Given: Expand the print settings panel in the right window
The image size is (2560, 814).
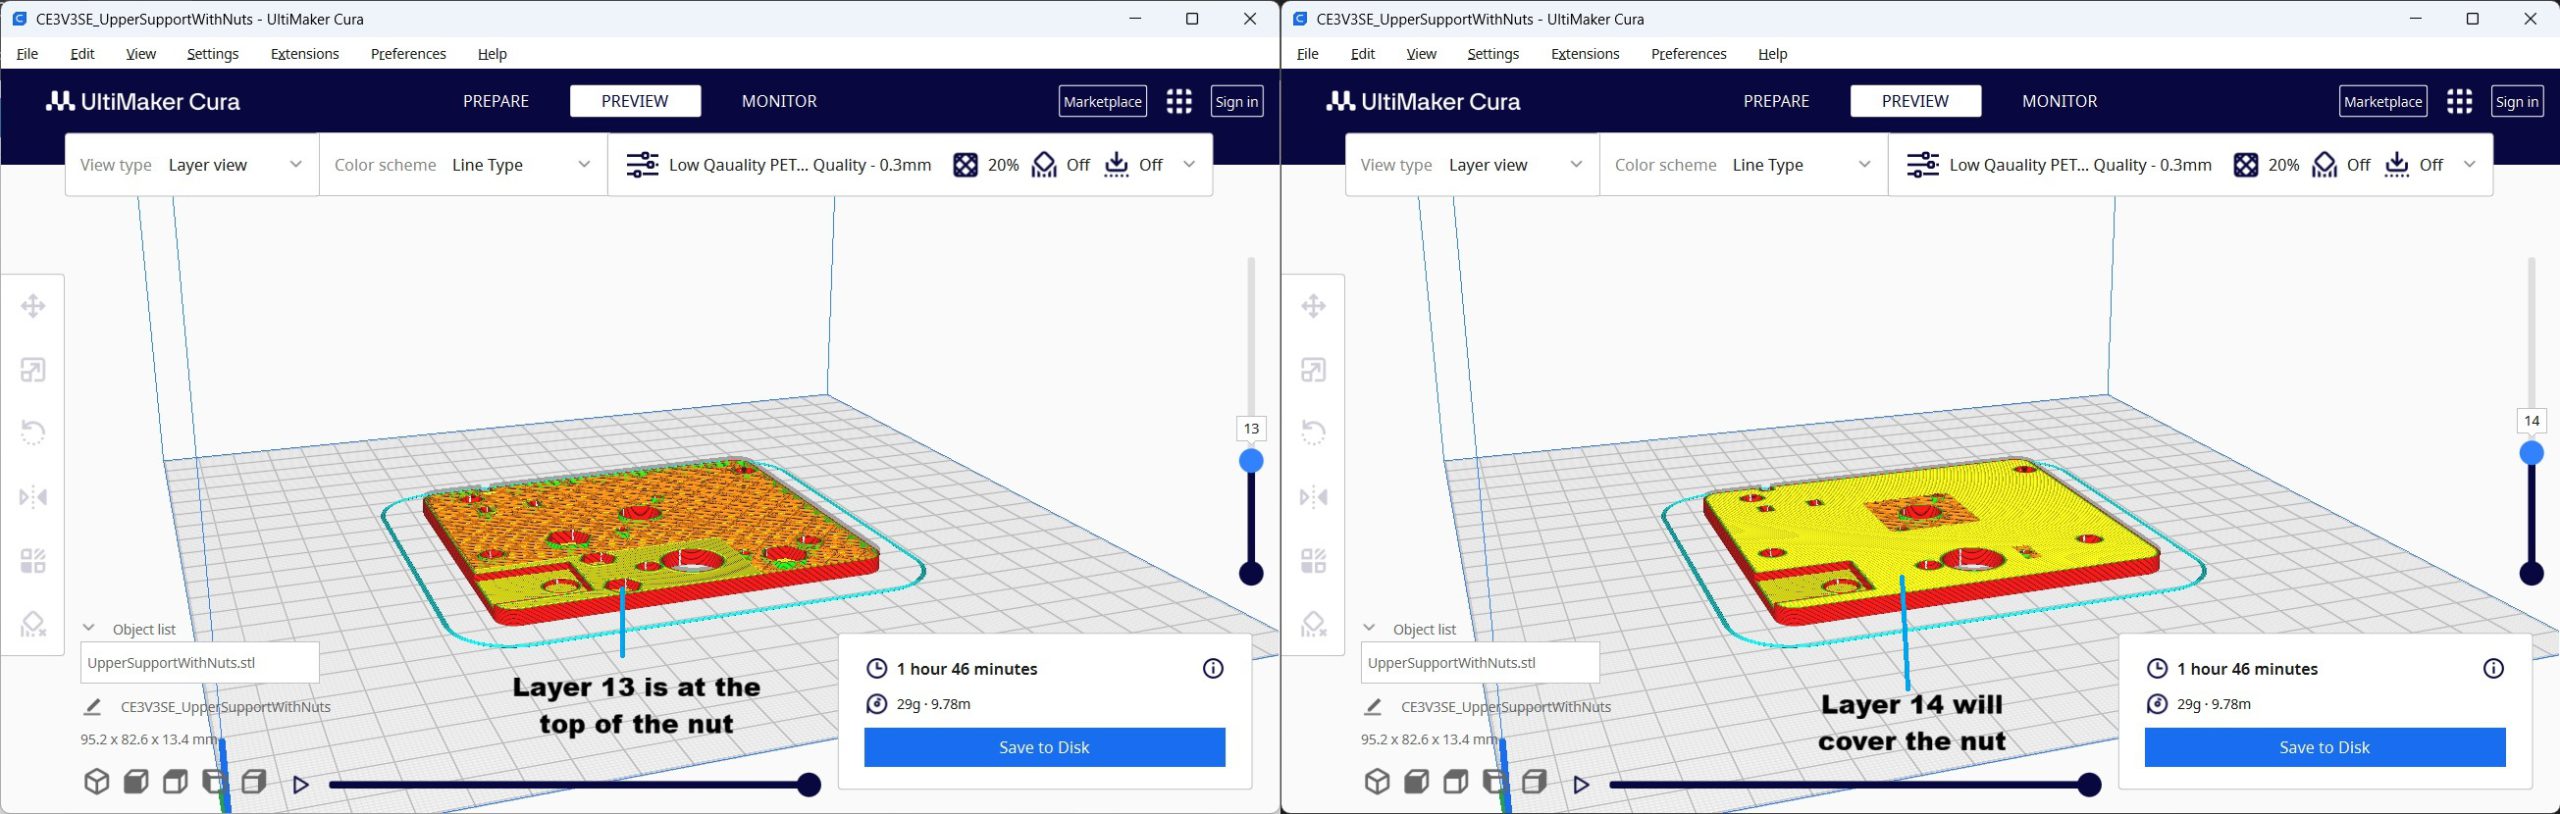Looking at the screenshot, I should (x=2469, y=164).
